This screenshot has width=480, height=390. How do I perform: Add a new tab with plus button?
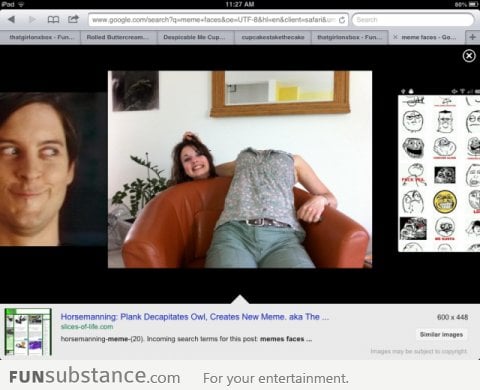472,37
